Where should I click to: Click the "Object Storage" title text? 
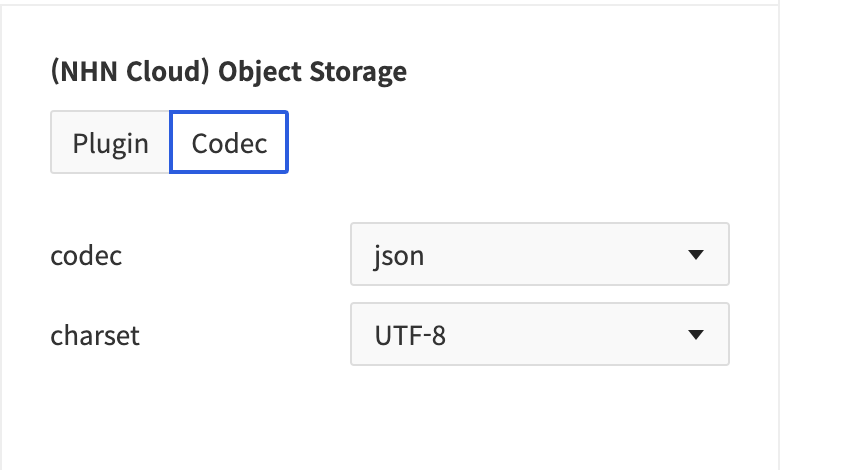coord(313,72)
